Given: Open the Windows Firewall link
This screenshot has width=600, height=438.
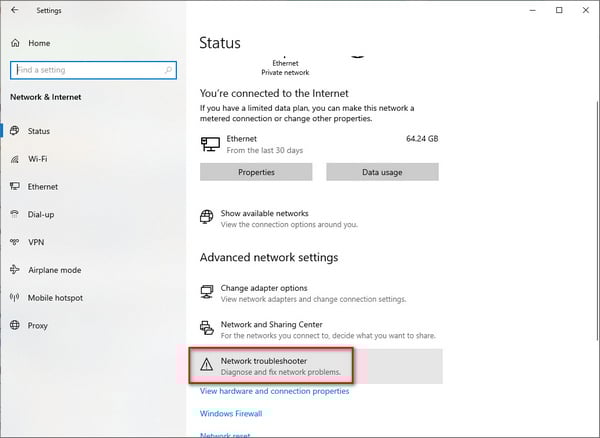Looking at the screenshot, I should tap(231, 414).
